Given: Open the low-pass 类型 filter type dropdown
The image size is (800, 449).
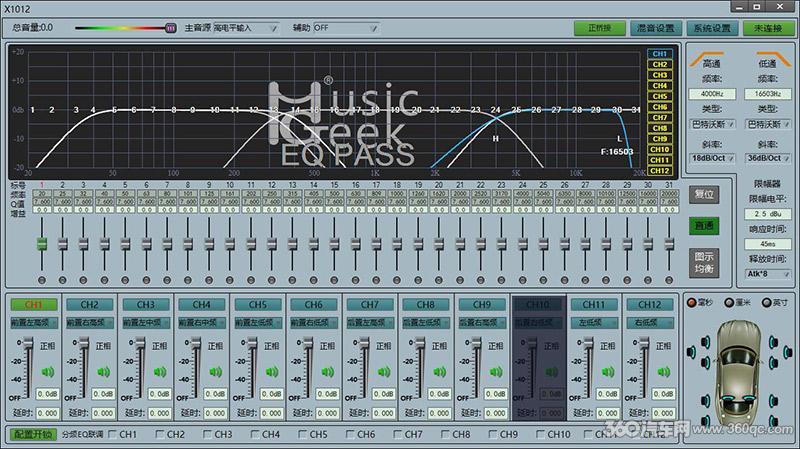Looking at the screenshot, I should (768, 124).
